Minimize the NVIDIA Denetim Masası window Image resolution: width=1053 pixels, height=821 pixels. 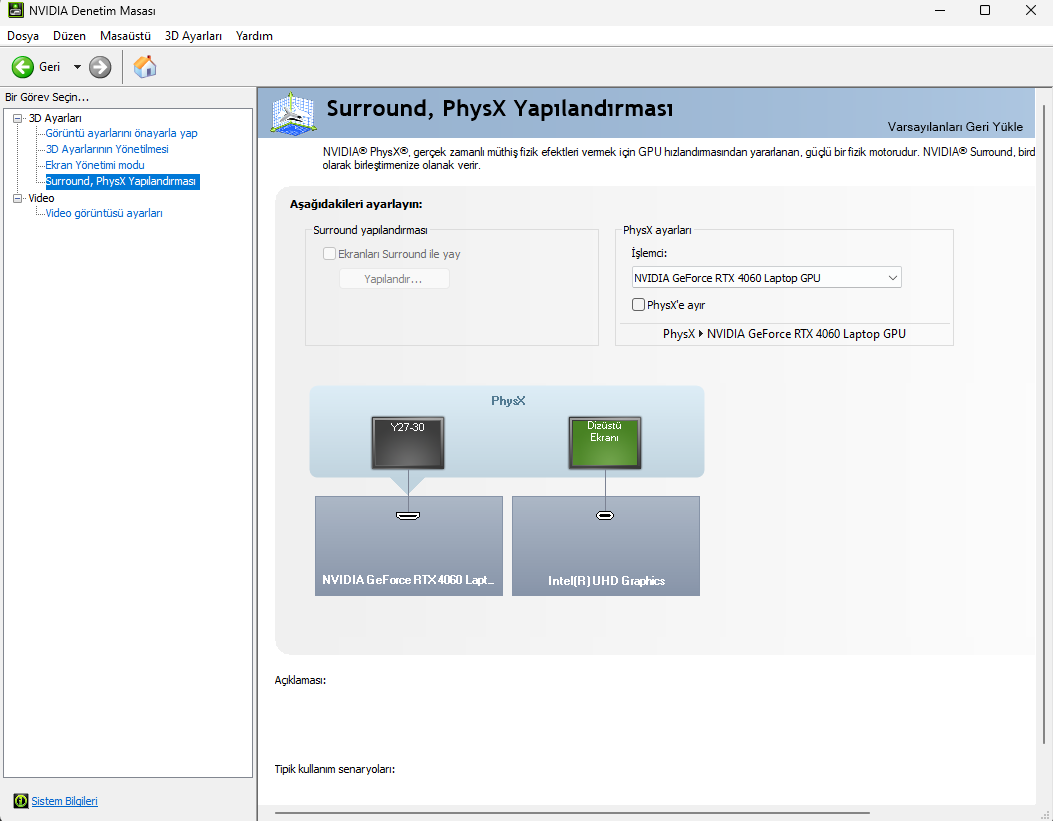pos(940,10)
